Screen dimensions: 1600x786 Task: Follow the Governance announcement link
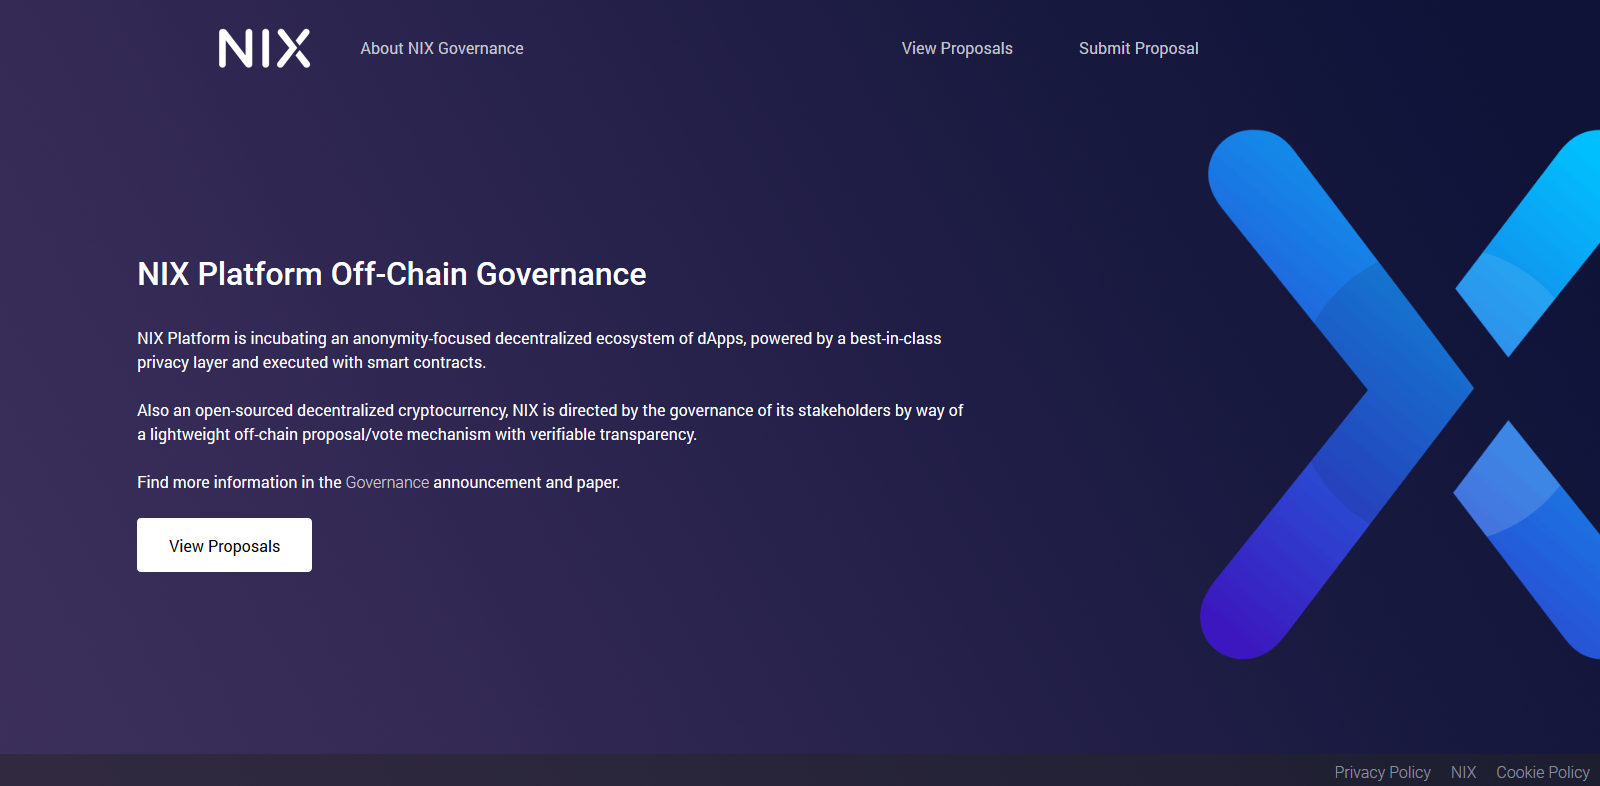(x=387, y=482)
